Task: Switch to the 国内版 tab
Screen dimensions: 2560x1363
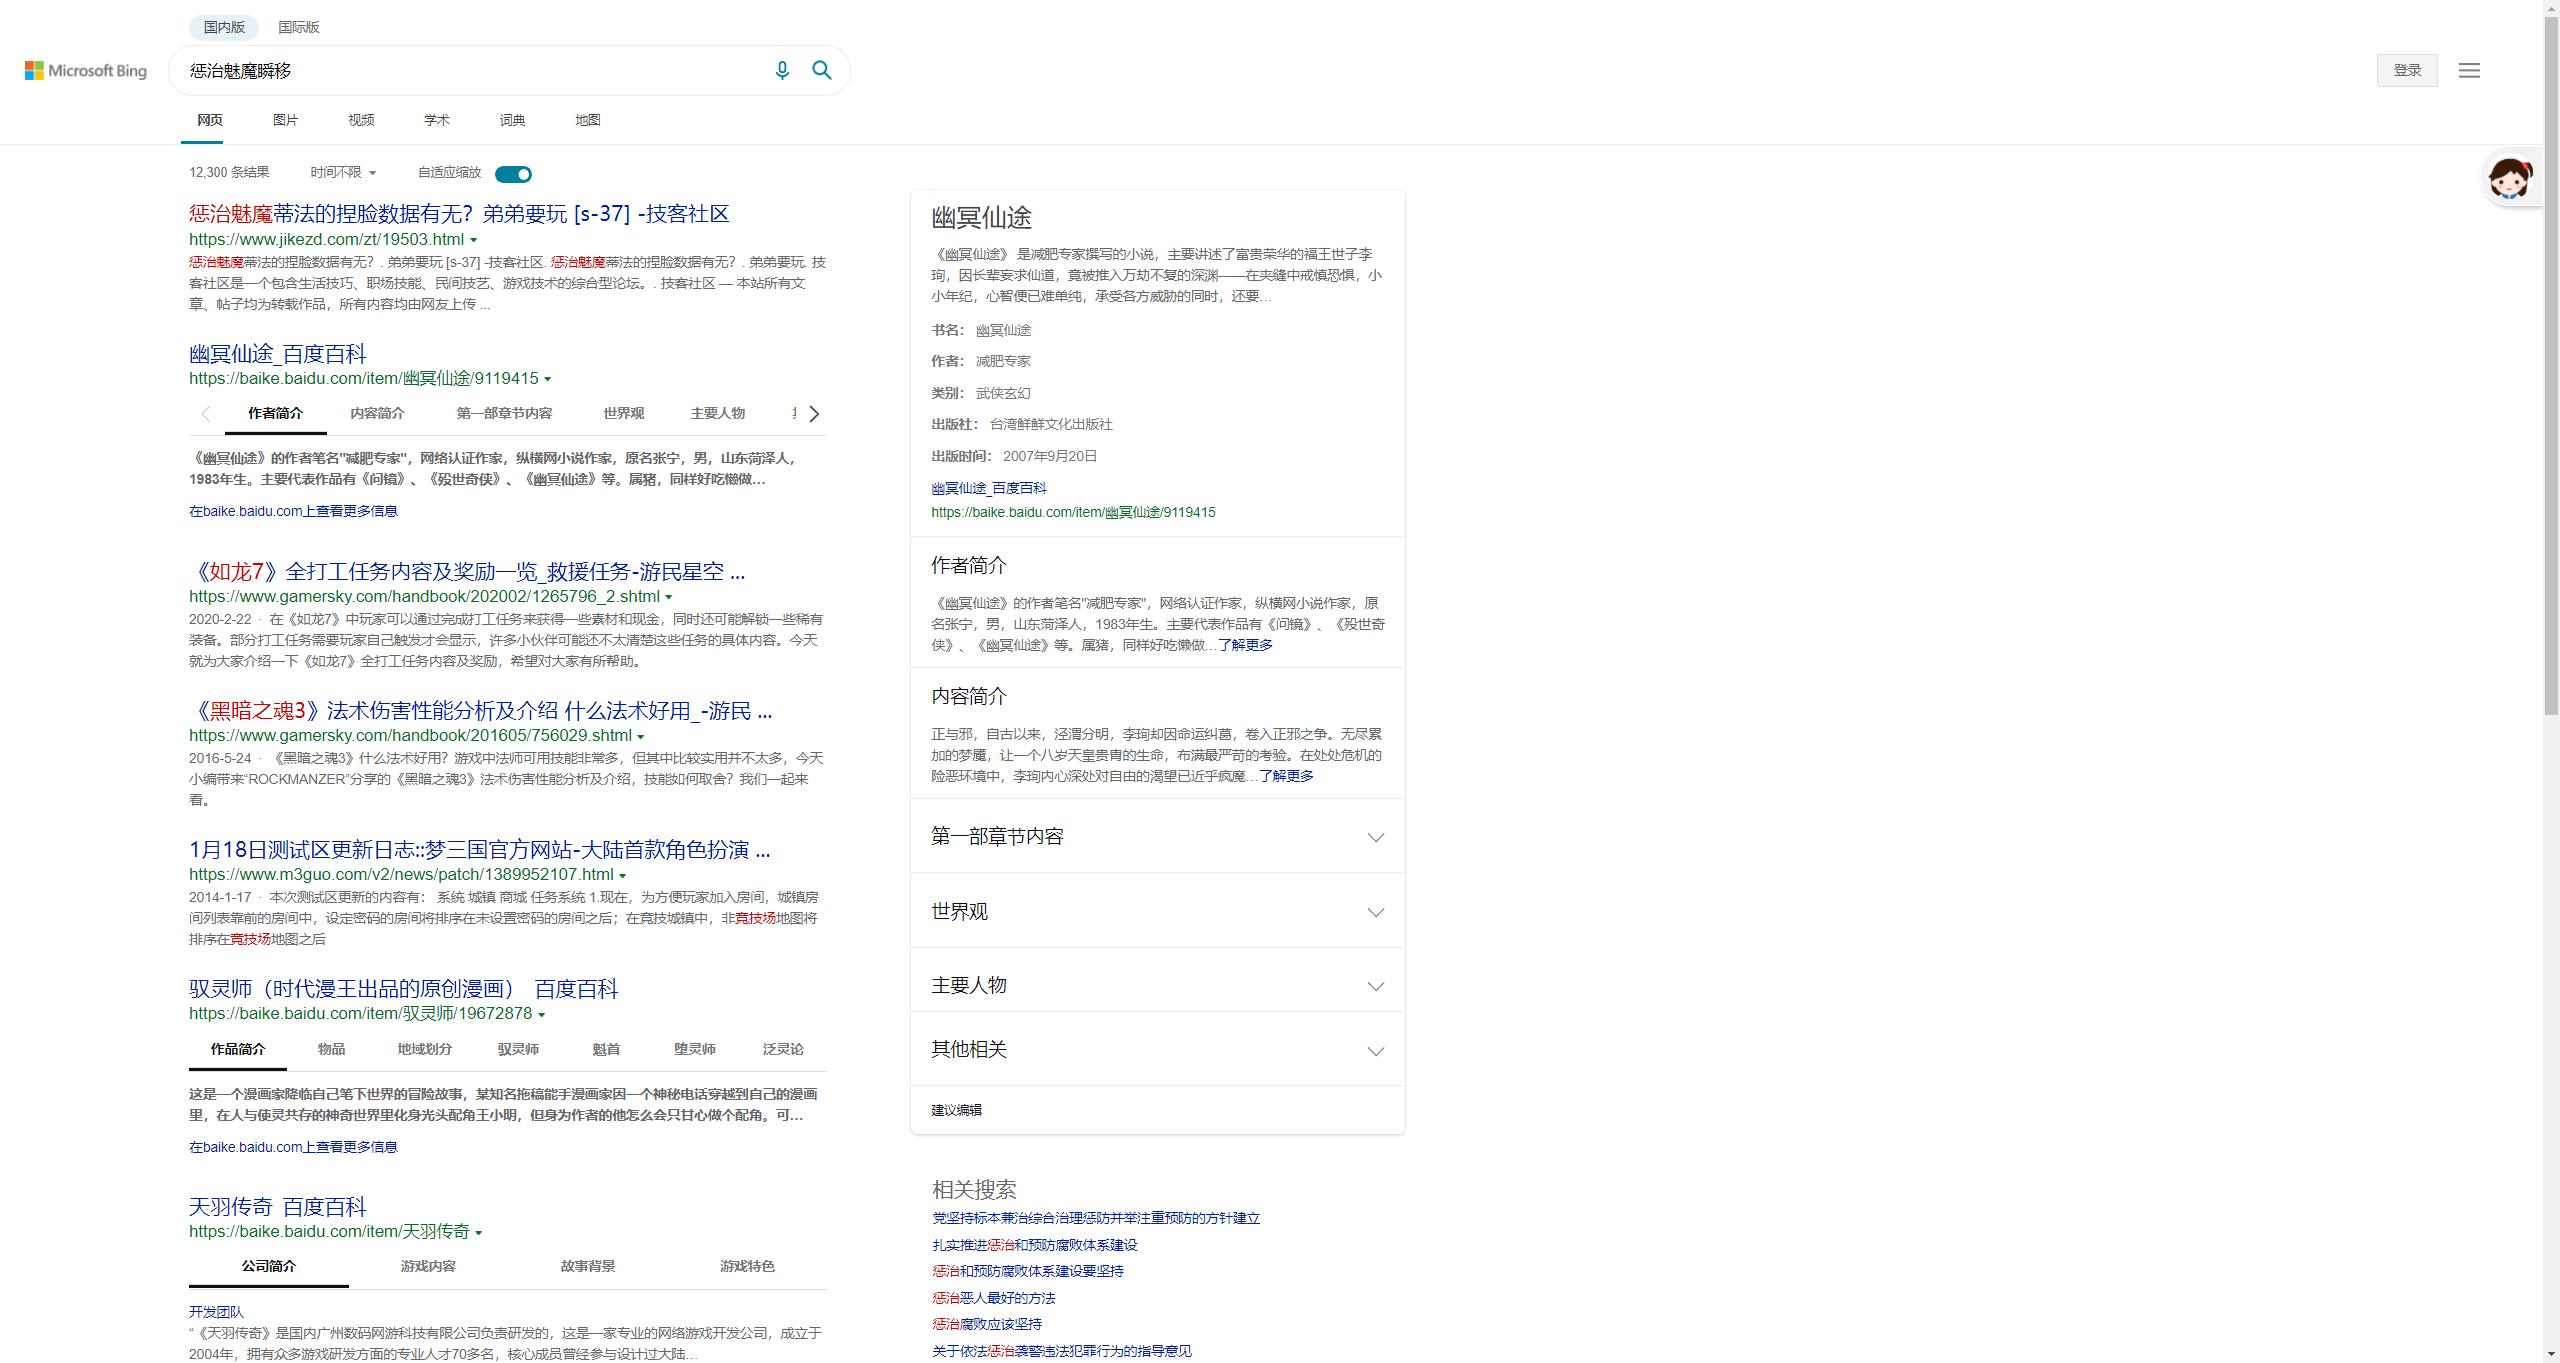Action: 224,27
